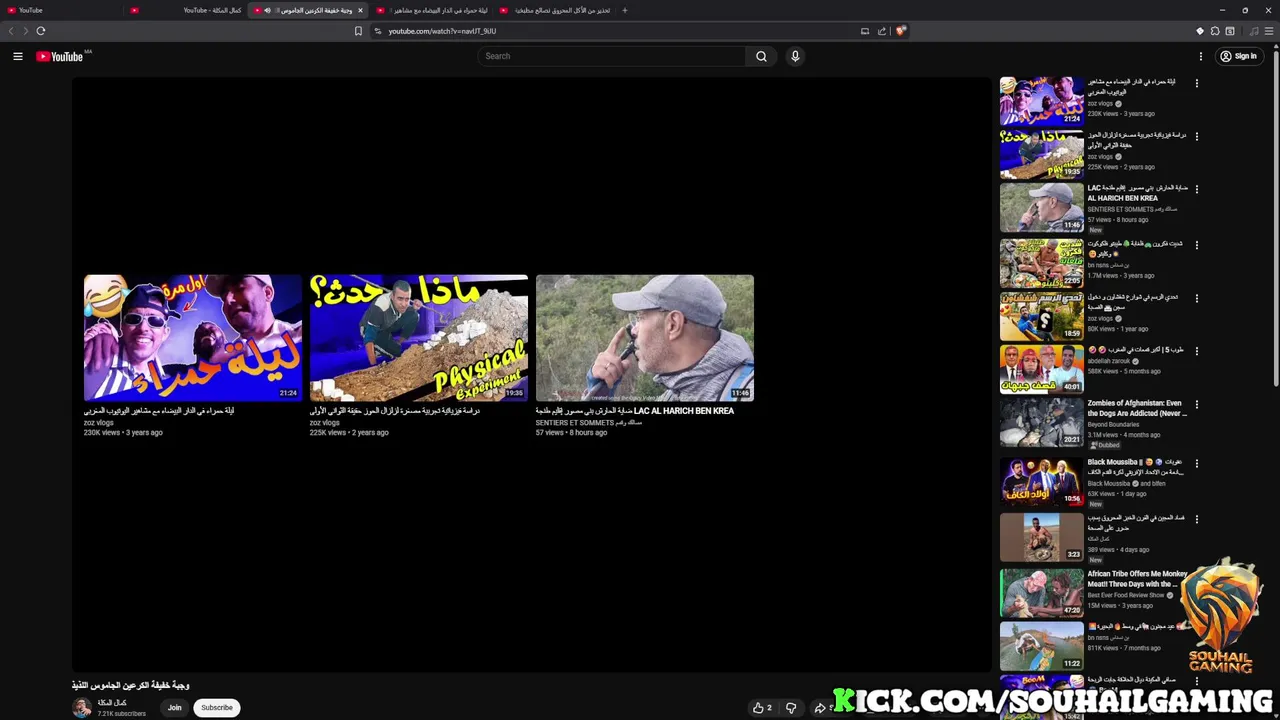The width and height of the screenshot is (1280, 720).
Task: Open options menu for 'Zombies of Afghanistan' video
Action: pos(1196,406)
